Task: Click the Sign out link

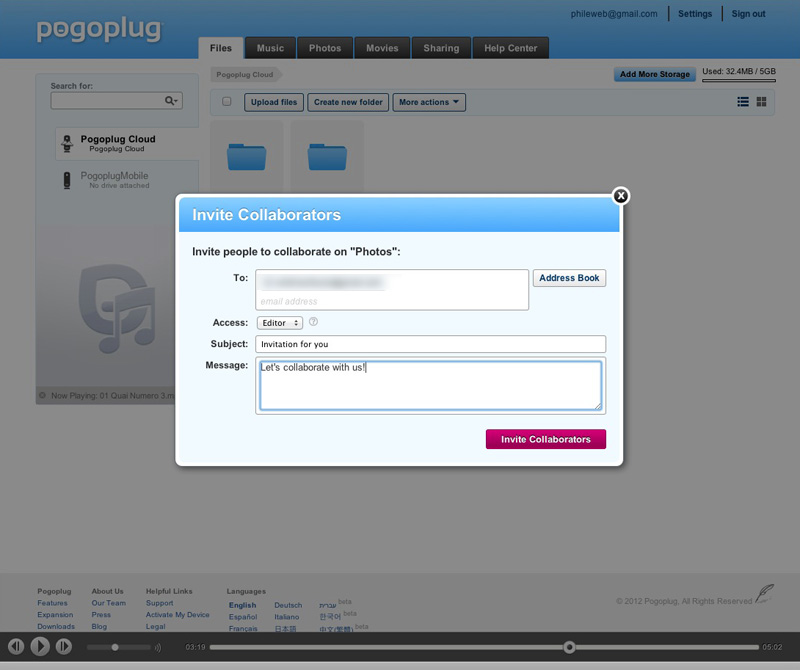Action: (748, 14)
